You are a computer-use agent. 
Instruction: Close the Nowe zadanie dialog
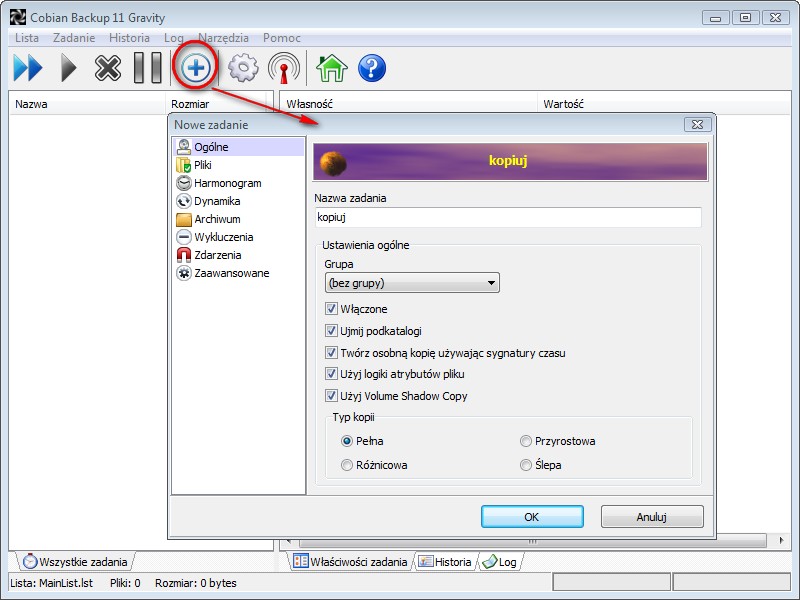pos(697,124)
